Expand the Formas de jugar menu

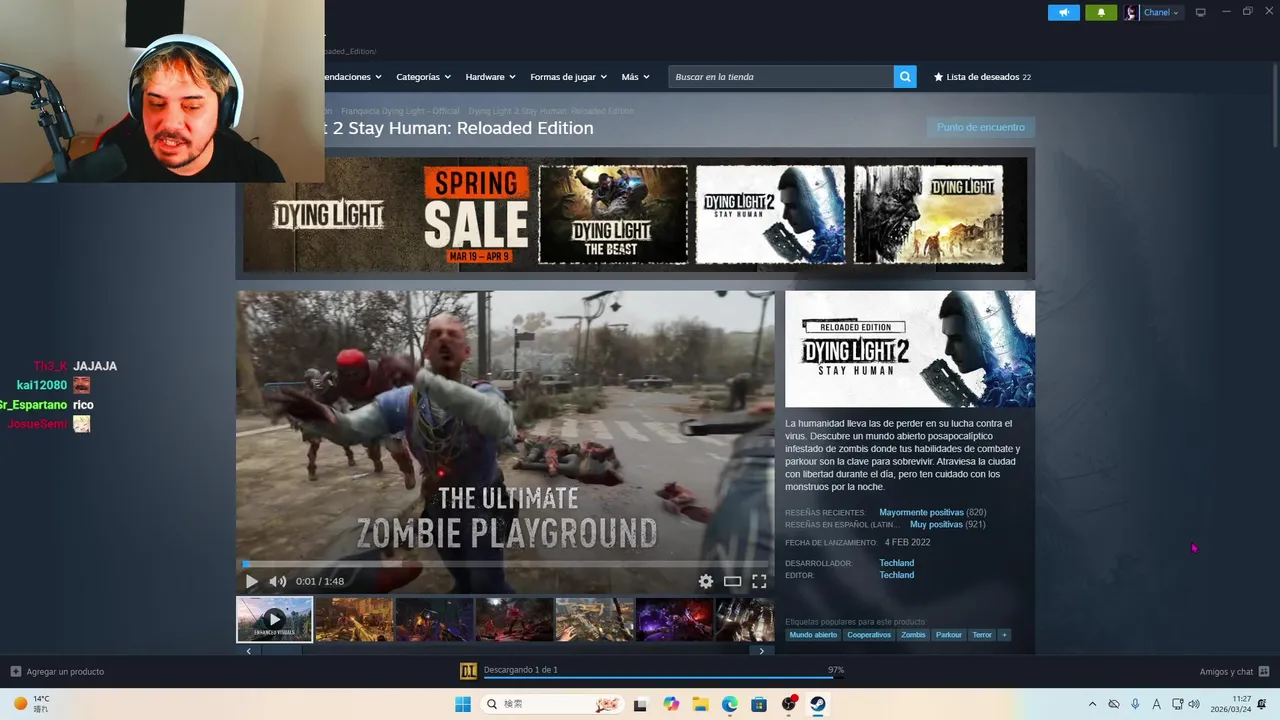coord(568,77)
